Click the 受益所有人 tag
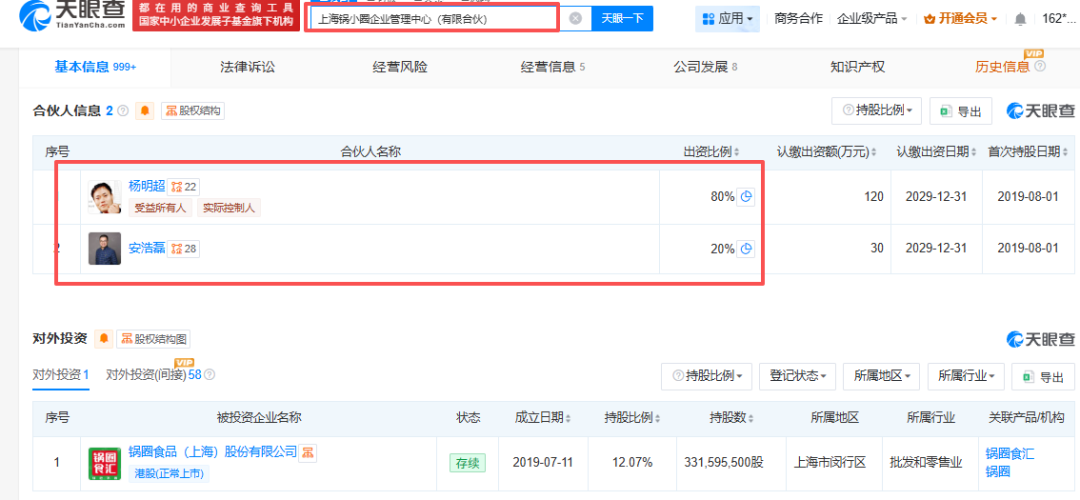The image size is (1080, 500). (160, 208)
